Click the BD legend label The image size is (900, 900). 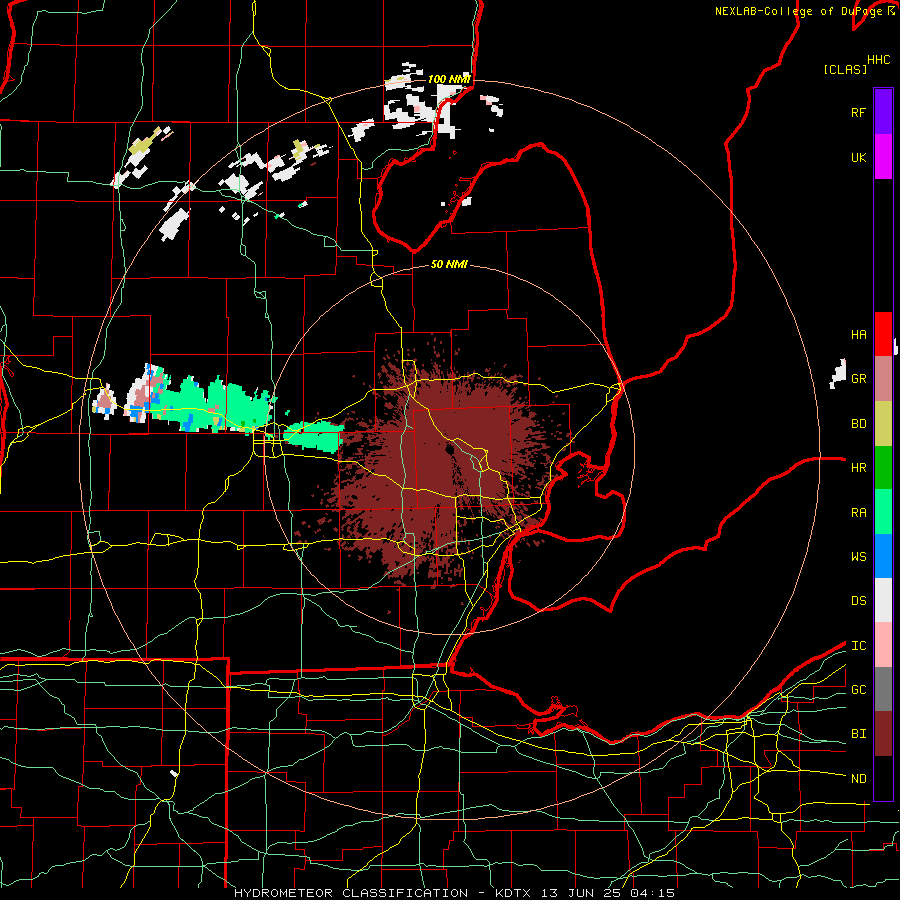(x=858, y=424)
